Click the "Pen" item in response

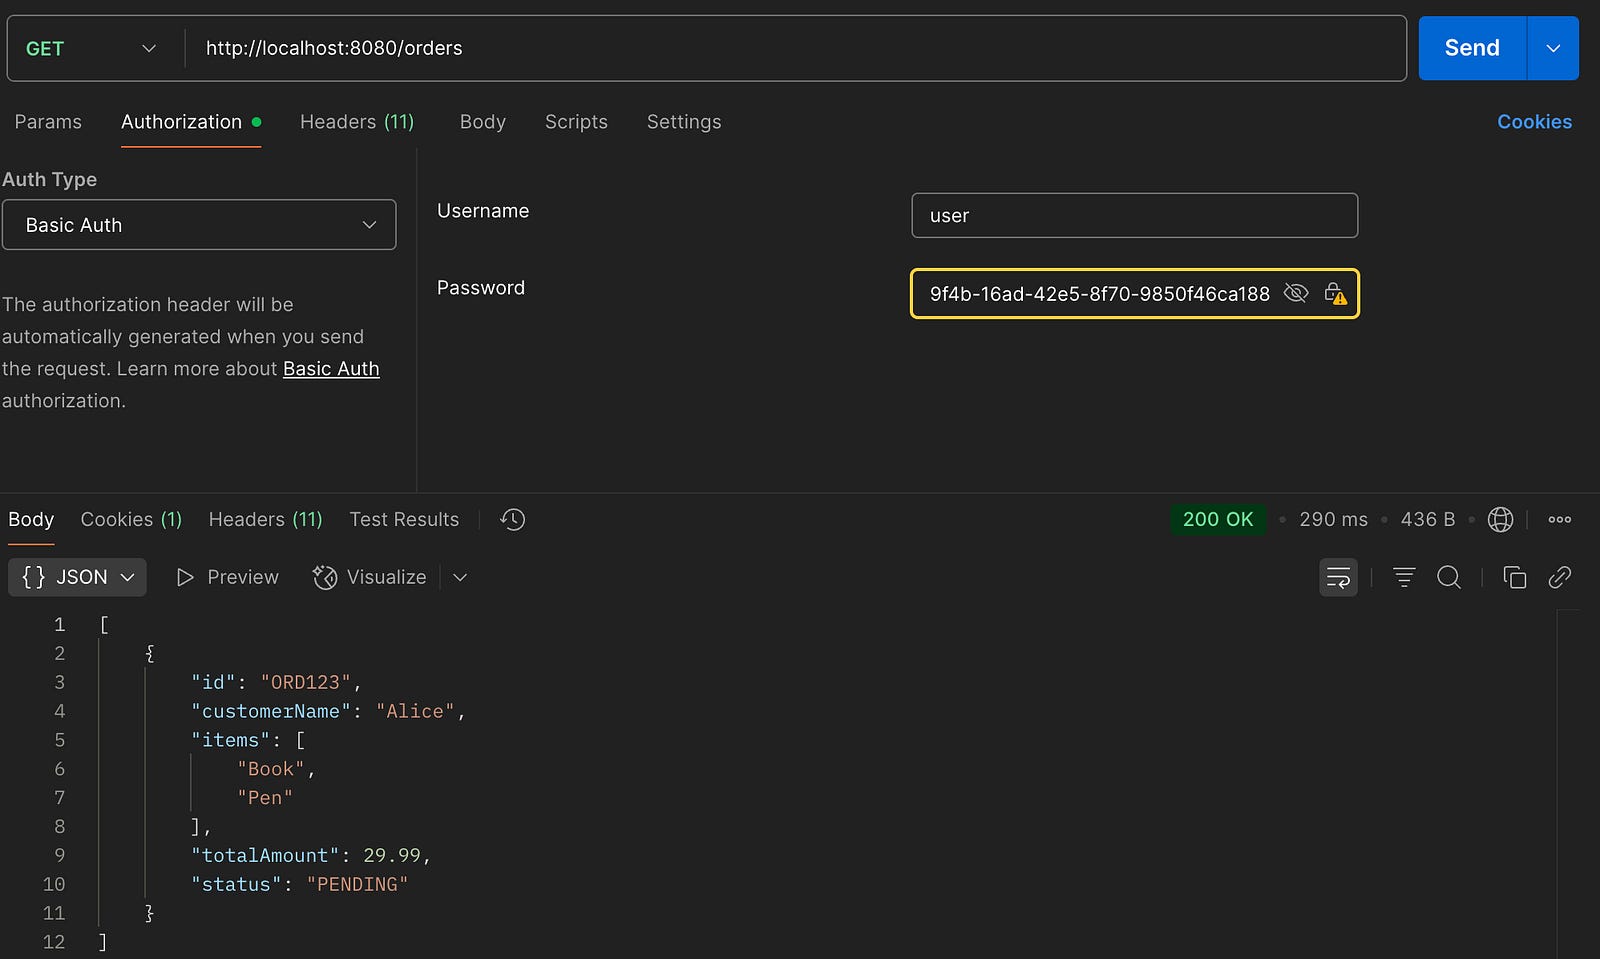[x=265, y=798]
